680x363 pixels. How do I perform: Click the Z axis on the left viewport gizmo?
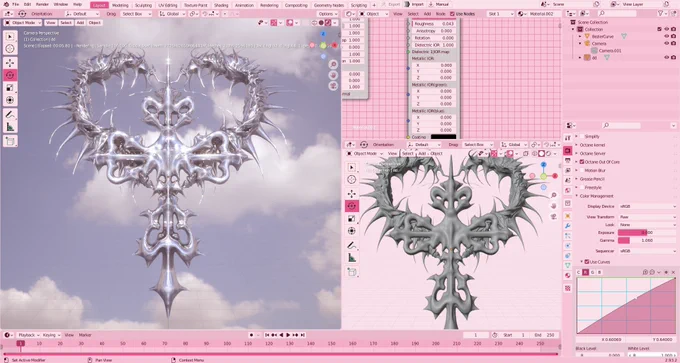323,34
